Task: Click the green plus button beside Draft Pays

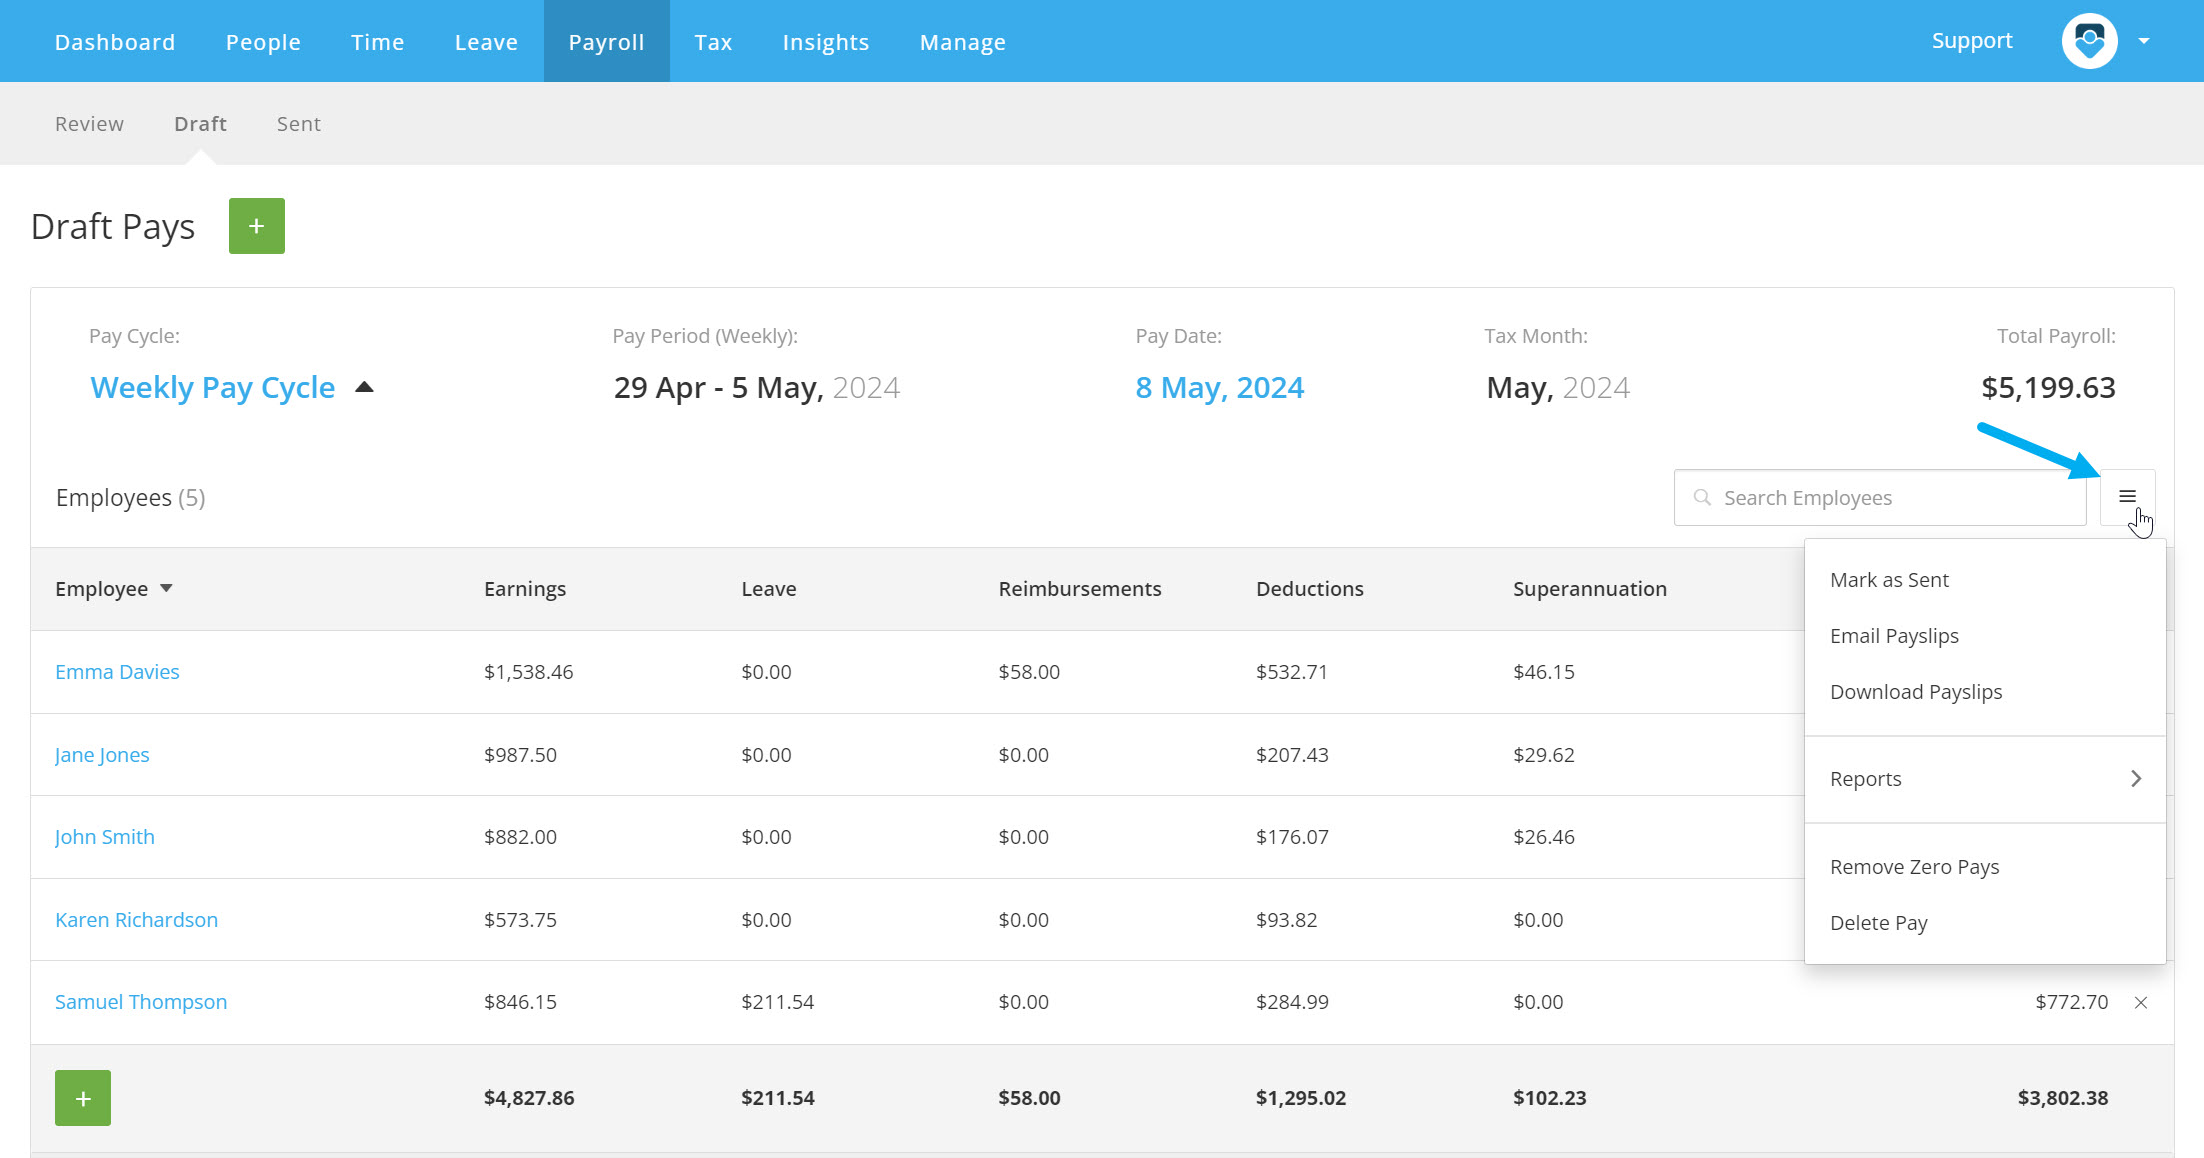Action: [257, 226]
